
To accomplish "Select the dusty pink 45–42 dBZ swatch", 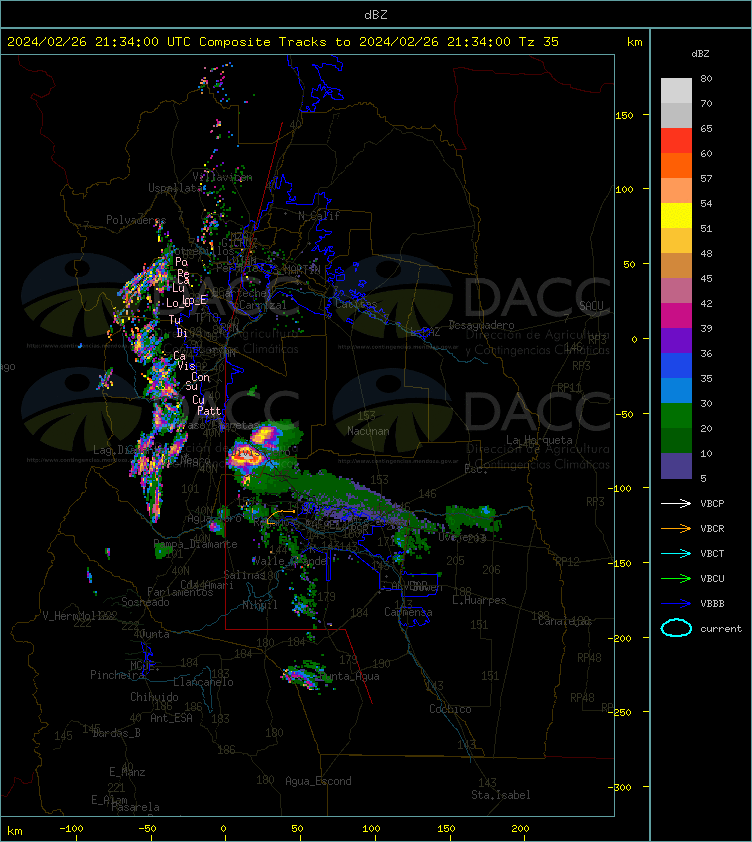I will pos(676,291).
